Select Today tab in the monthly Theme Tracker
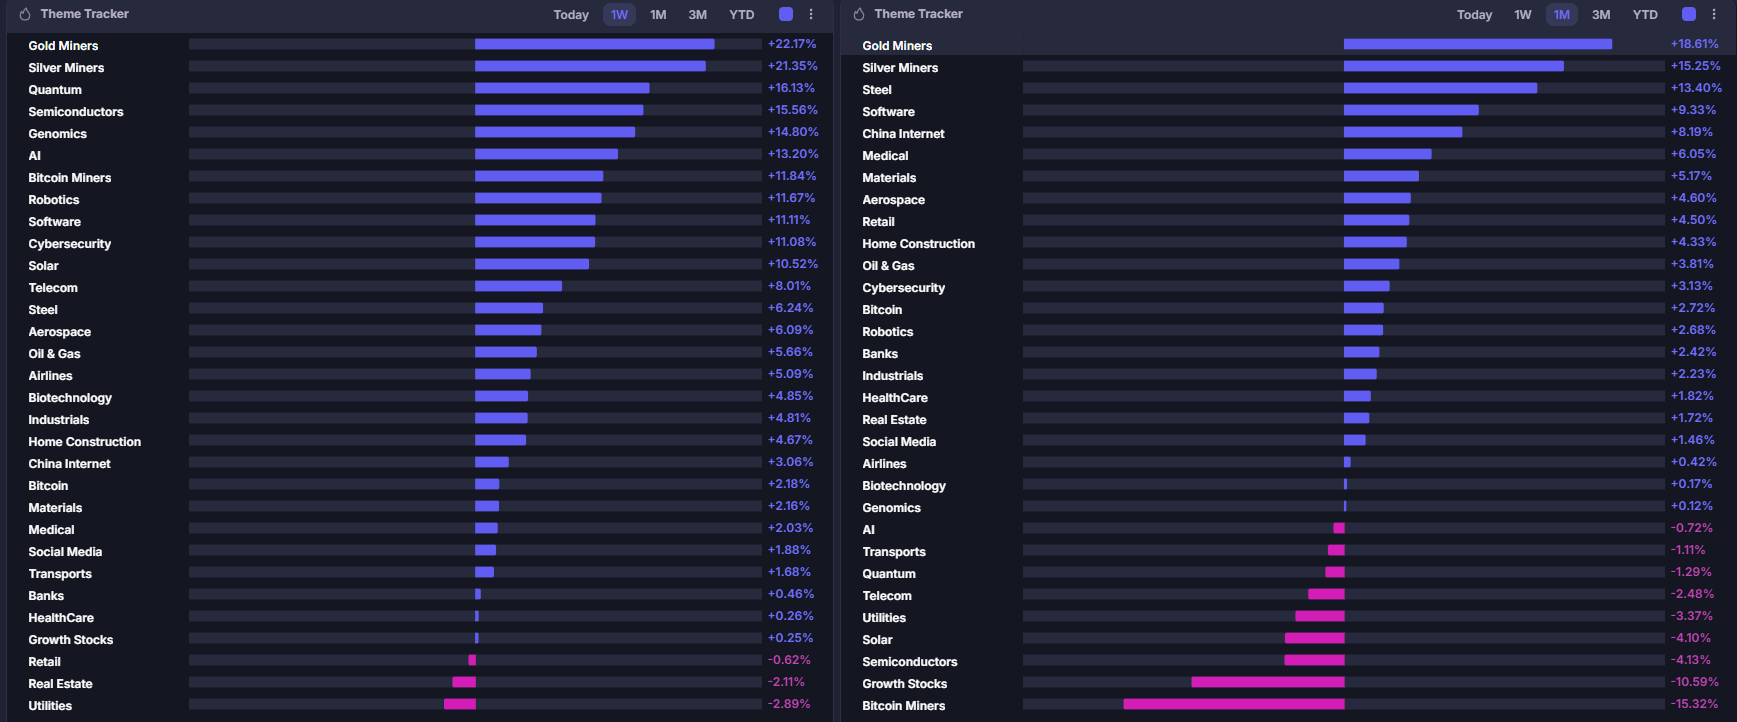 (1474, 15)
